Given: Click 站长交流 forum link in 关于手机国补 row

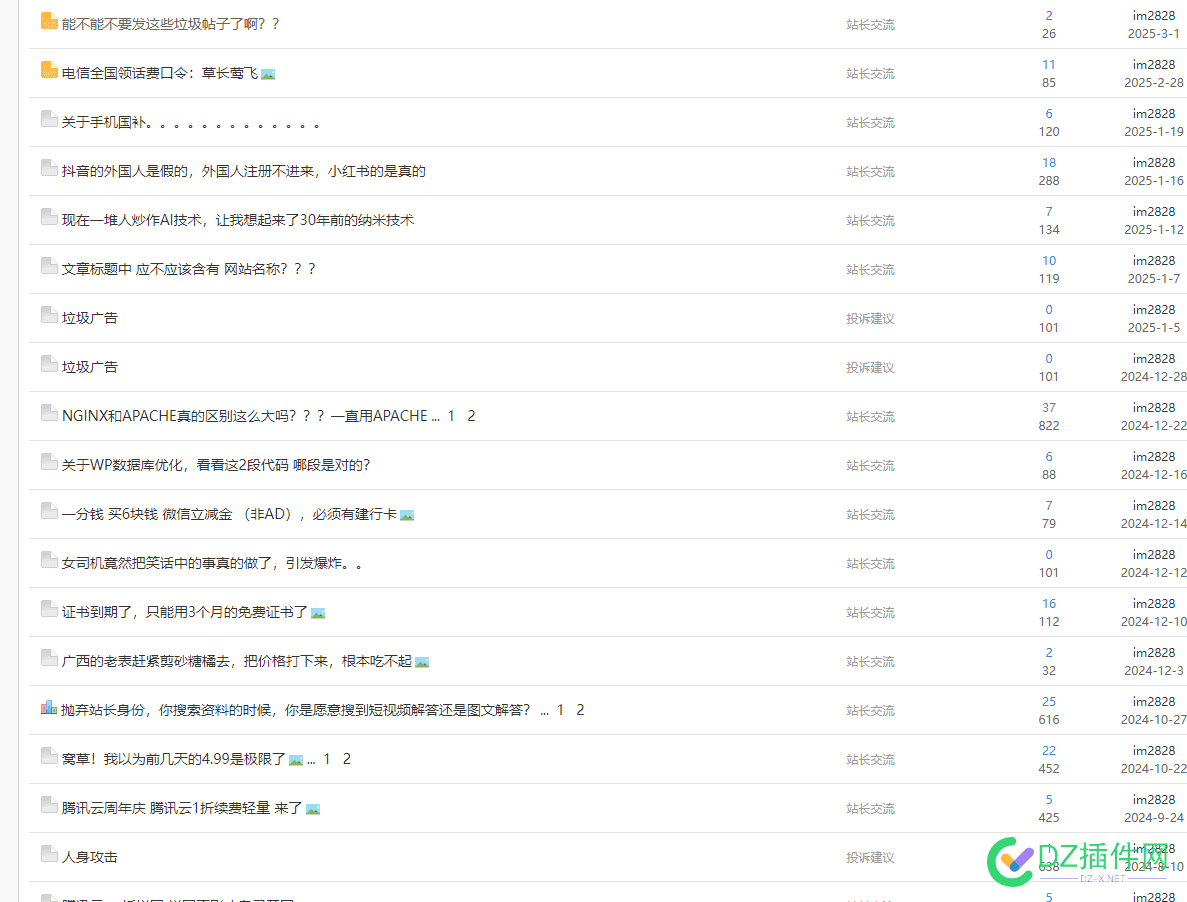Looking at the screenshot, I should [870, 123].
